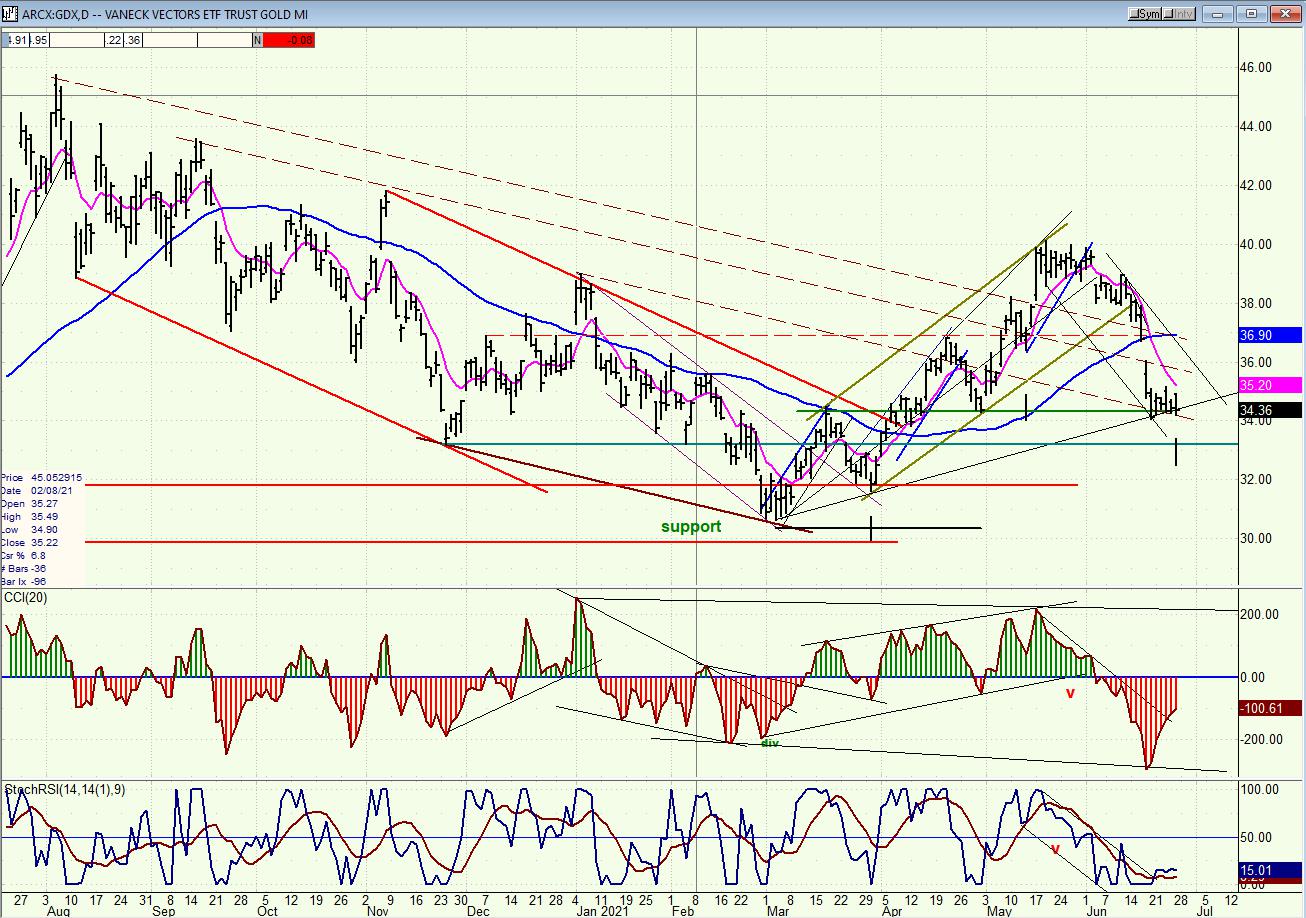Click the black 34.36 last price tag
The image size is (1306, 918).
(1272, 410)
